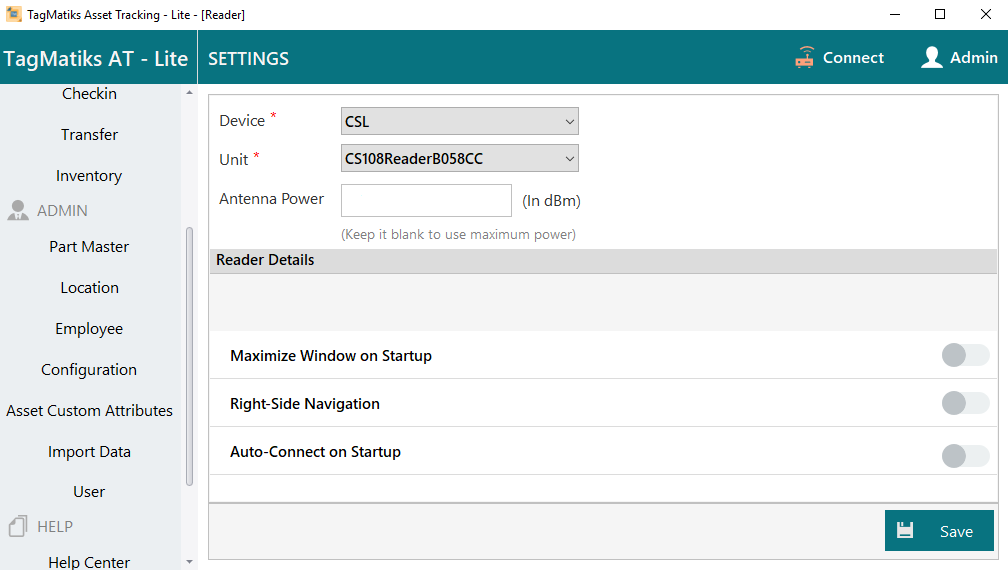This screenshot has height=572, width=1008.
Task: Click the Admin user profile icon
Action: point(932,57)
